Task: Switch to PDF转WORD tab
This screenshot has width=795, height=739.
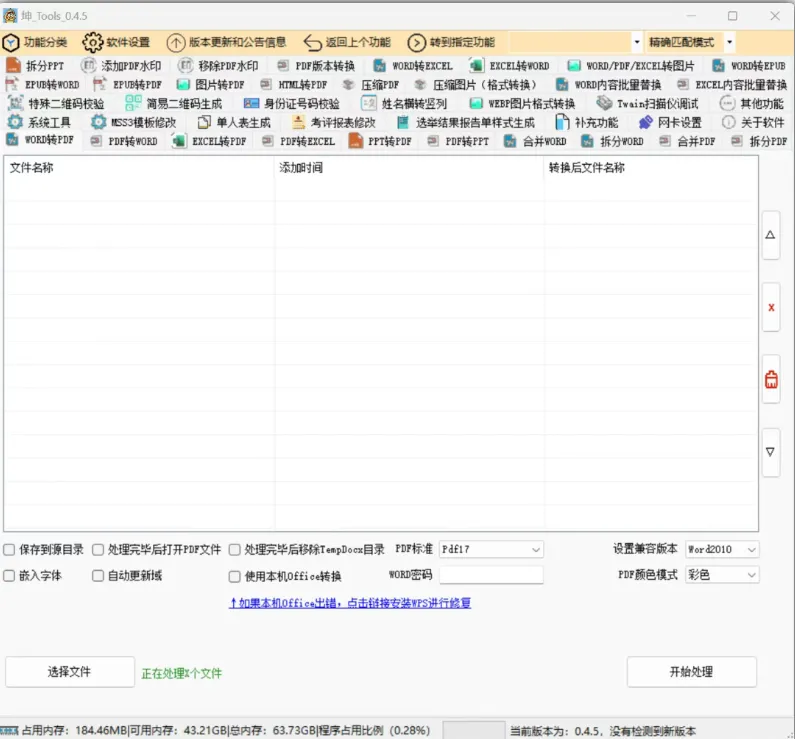Action: tap(124, 141)
